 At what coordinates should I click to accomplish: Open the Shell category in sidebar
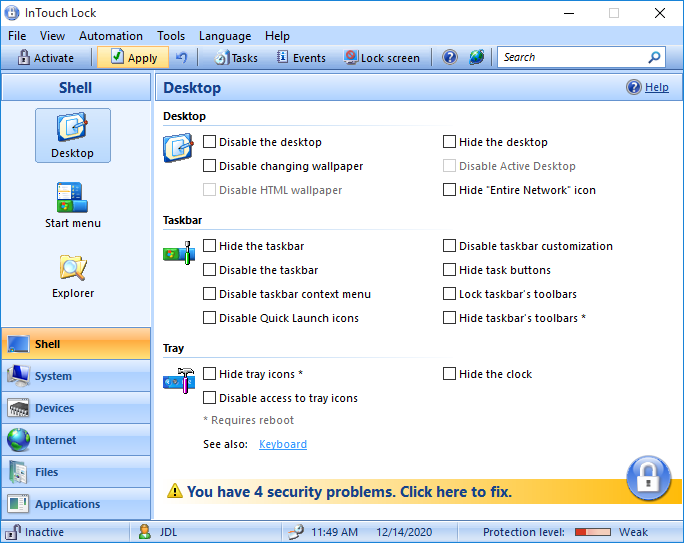click(76, 344)
